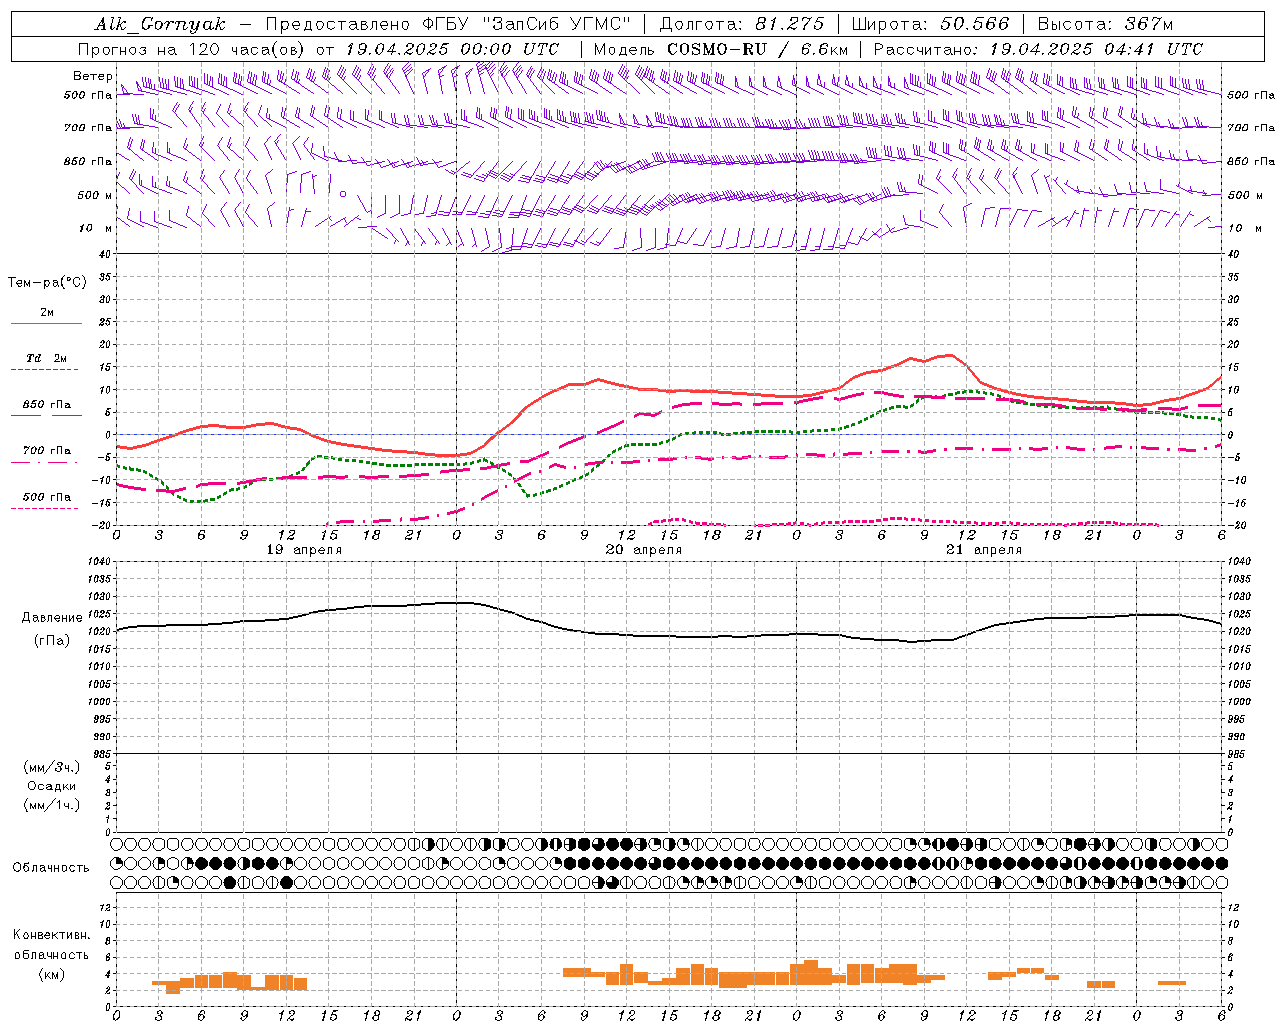Screen dimensions: 1280x1024
Task: Click the Давление pressure chart title
Action: tap(52, 618)
